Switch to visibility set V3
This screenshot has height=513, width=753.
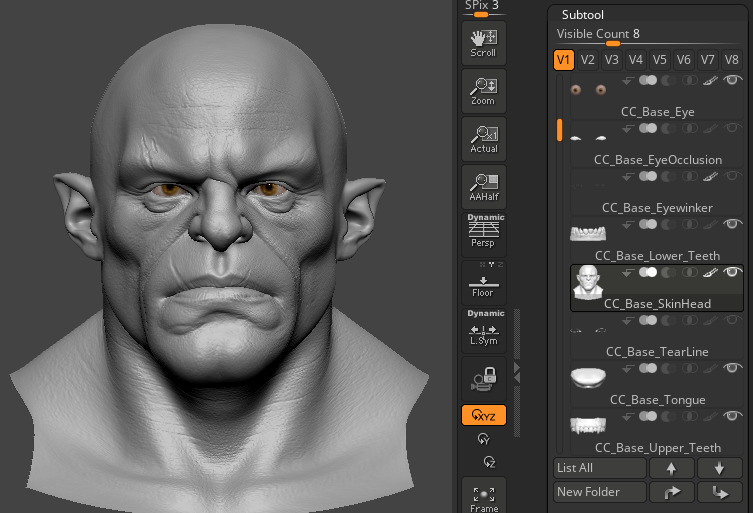coord(611,60)
